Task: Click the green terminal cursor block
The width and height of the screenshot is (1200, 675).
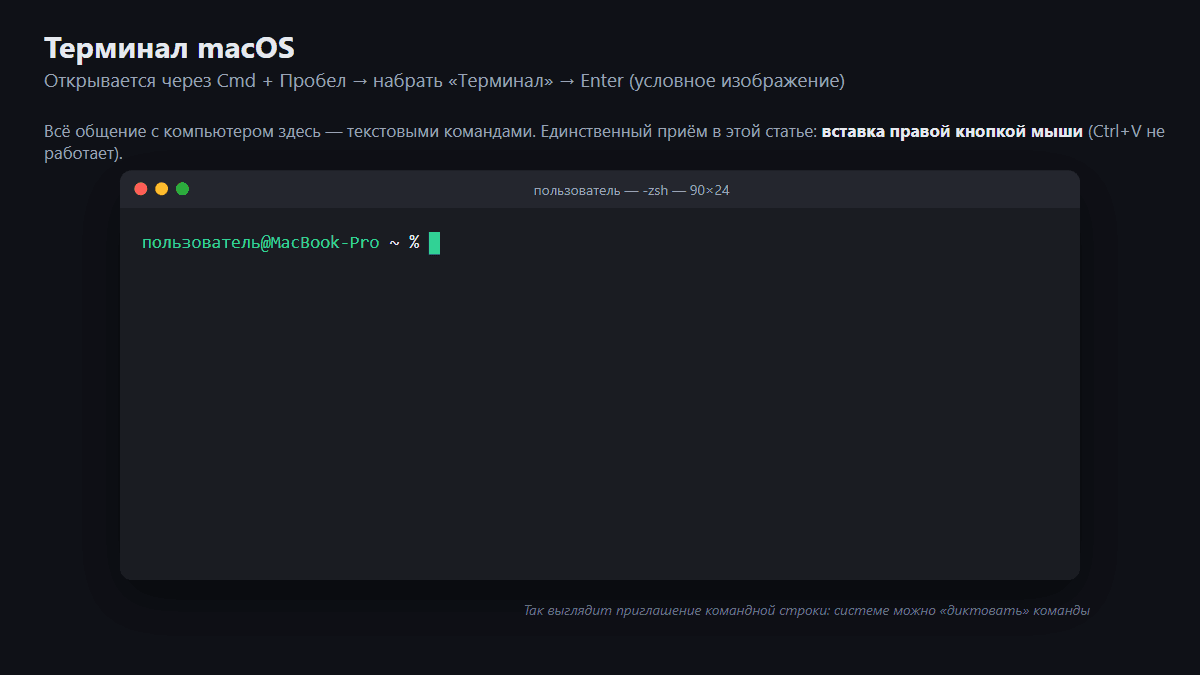Action: 434,243
